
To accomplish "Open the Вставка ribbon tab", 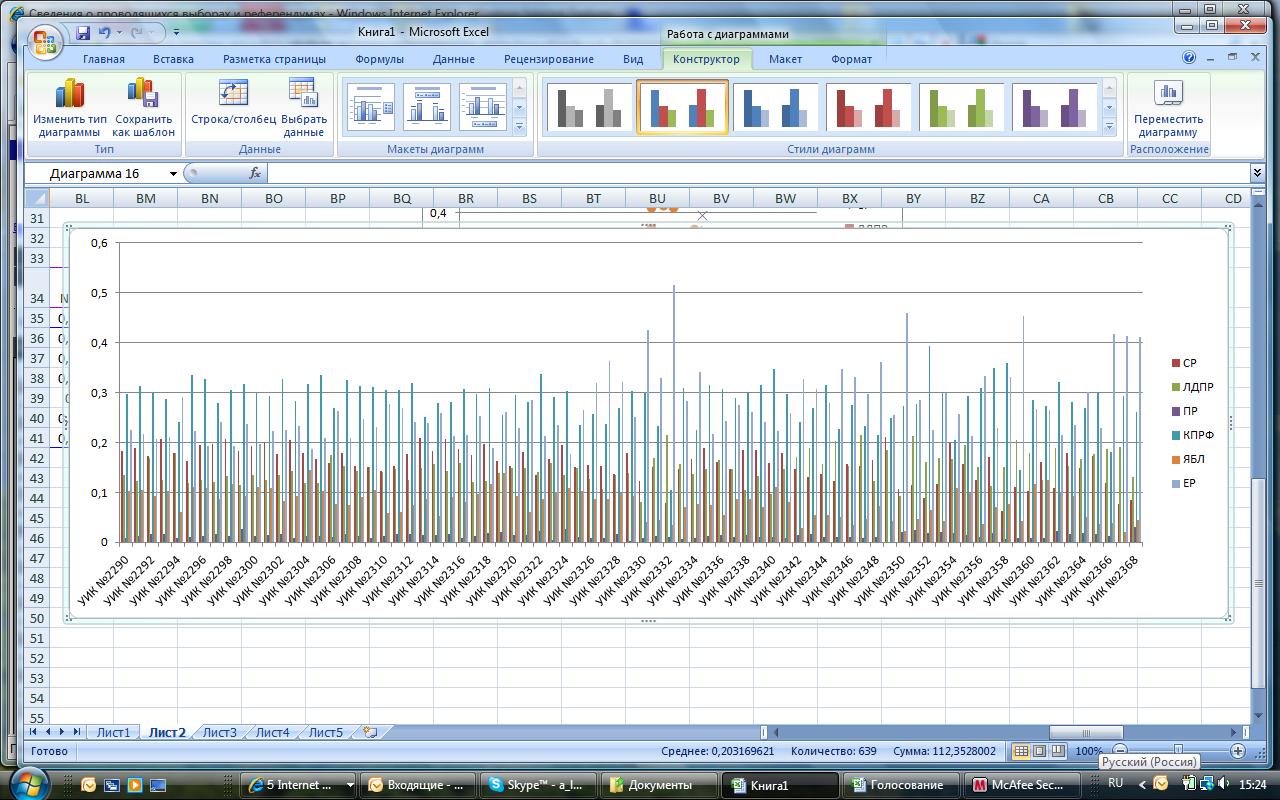I will pos(174,59).
